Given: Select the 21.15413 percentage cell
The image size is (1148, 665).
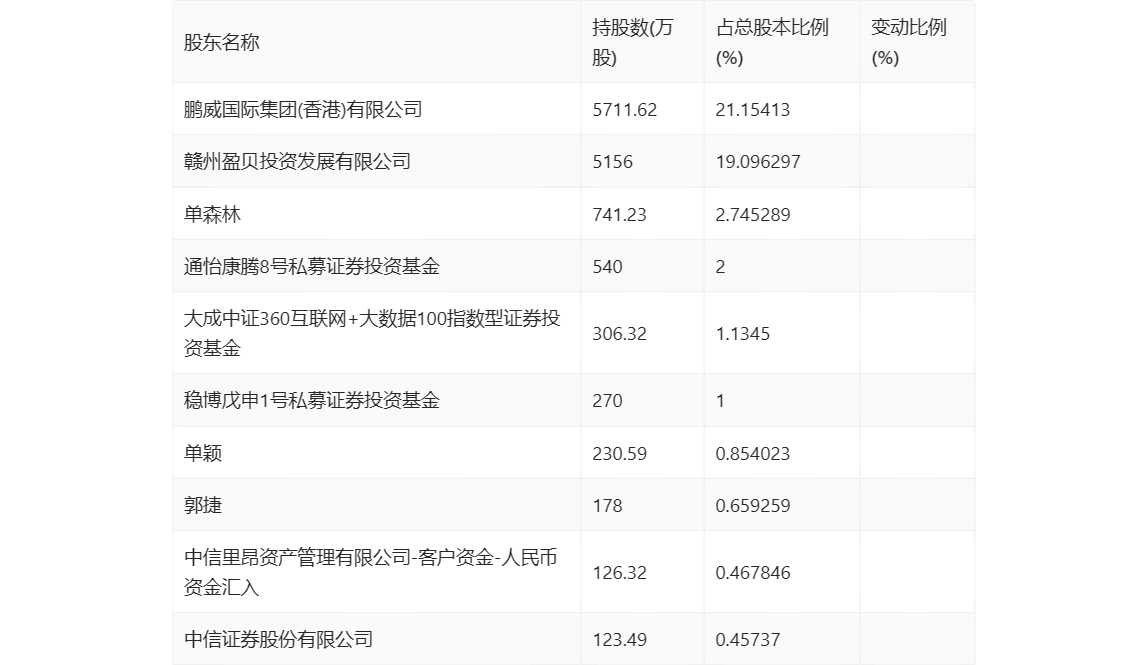Looking at the screenshot, I should 753,110.
